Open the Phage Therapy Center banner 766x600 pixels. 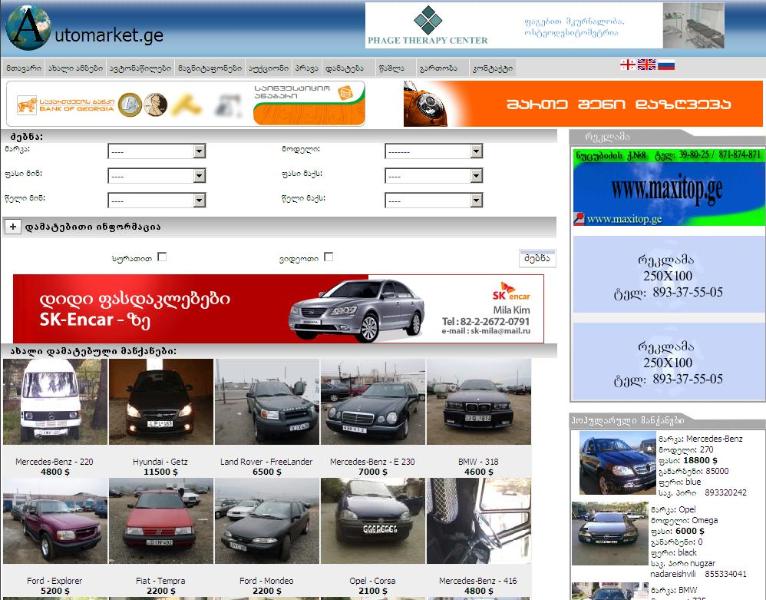click(x=545, y=25)
